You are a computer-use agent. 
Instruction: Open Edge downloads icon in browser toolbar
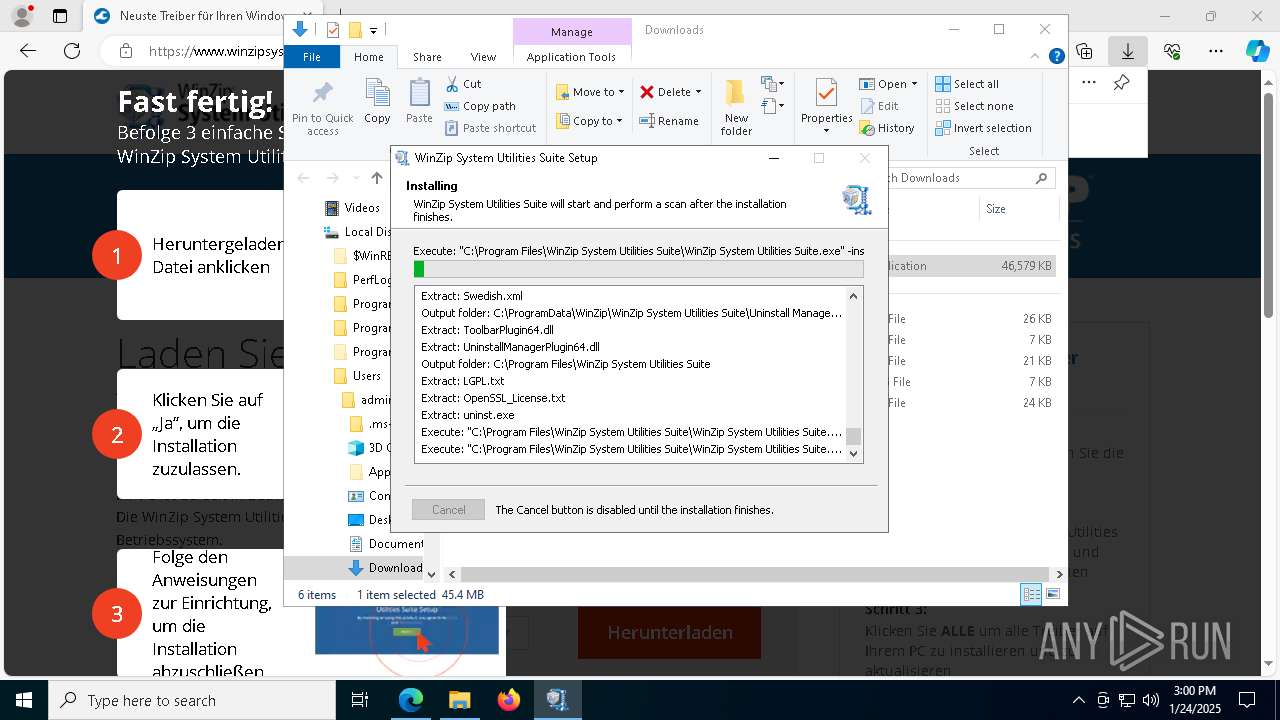[x=1128, y=51]
